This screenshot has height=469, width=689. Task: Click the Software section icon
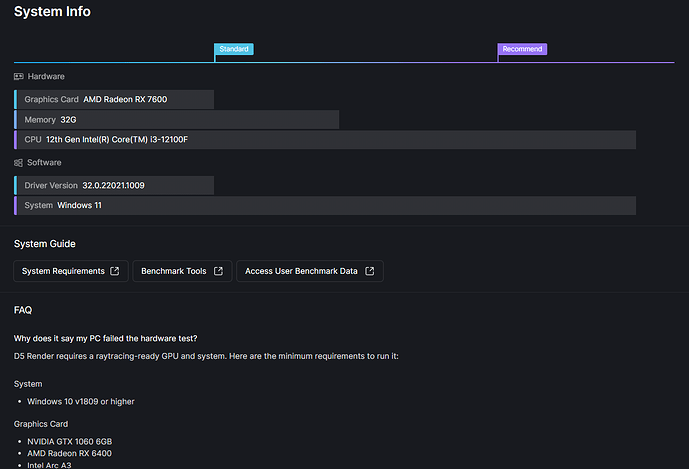click(x=18, y=162)
